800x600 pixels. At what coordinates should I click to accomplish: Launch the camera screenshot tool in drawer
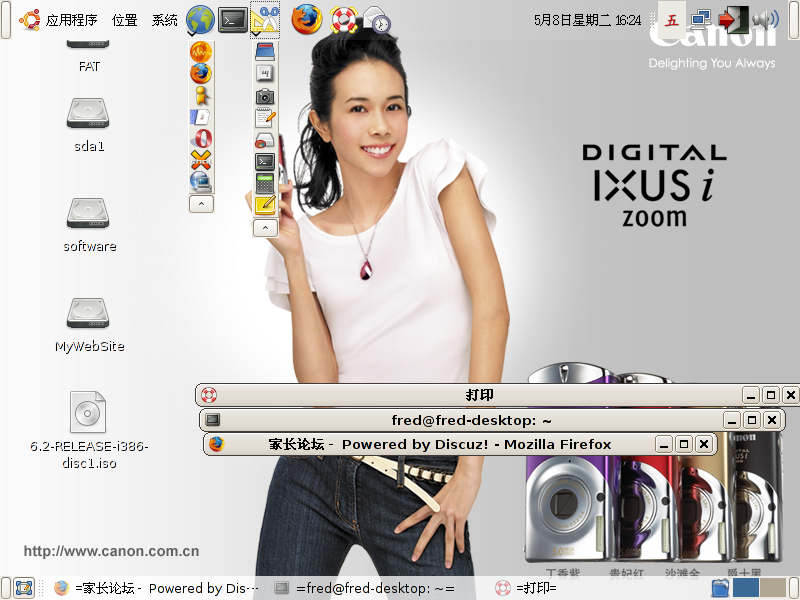click(x=265, y=96)
